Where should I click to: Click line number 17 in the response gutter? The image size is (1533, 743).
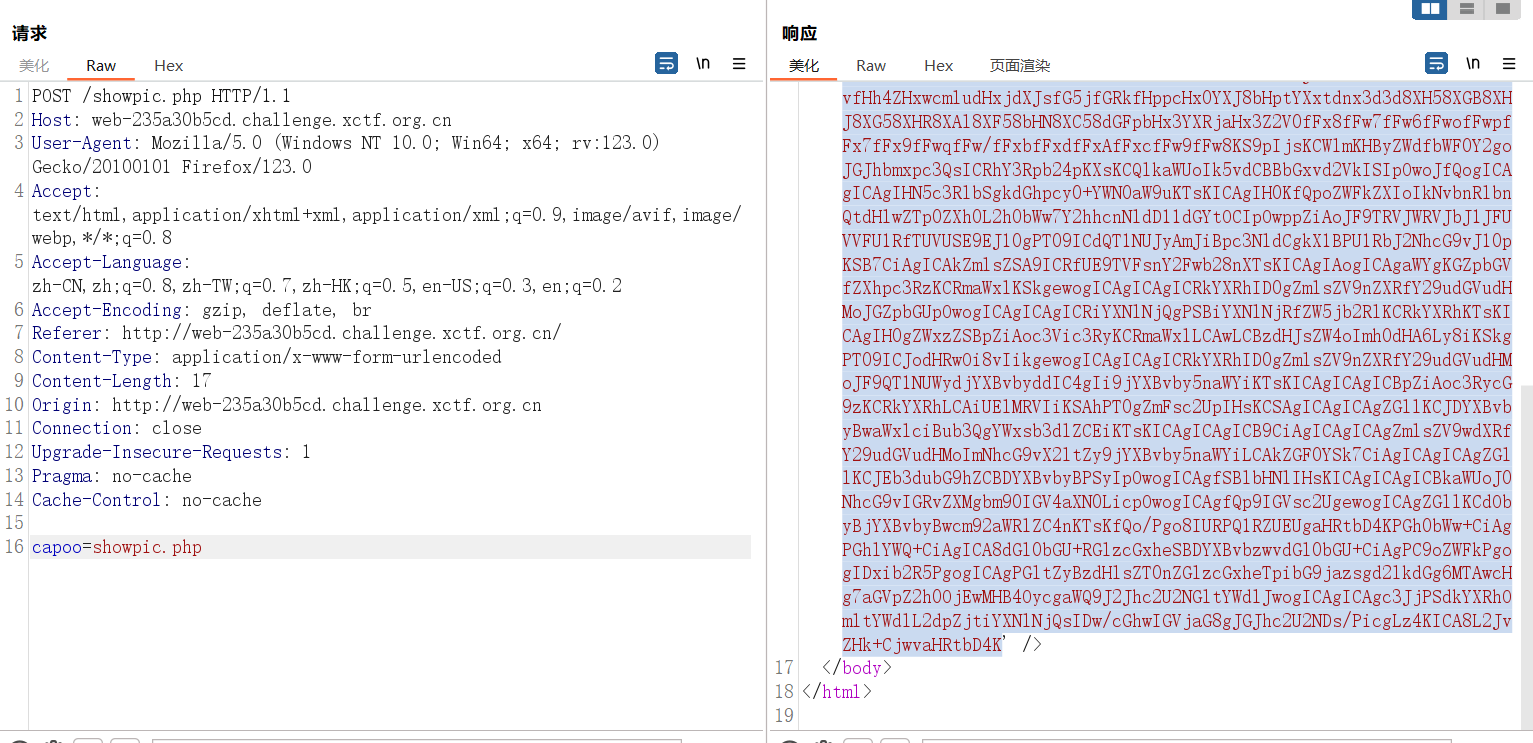[784, 668]
